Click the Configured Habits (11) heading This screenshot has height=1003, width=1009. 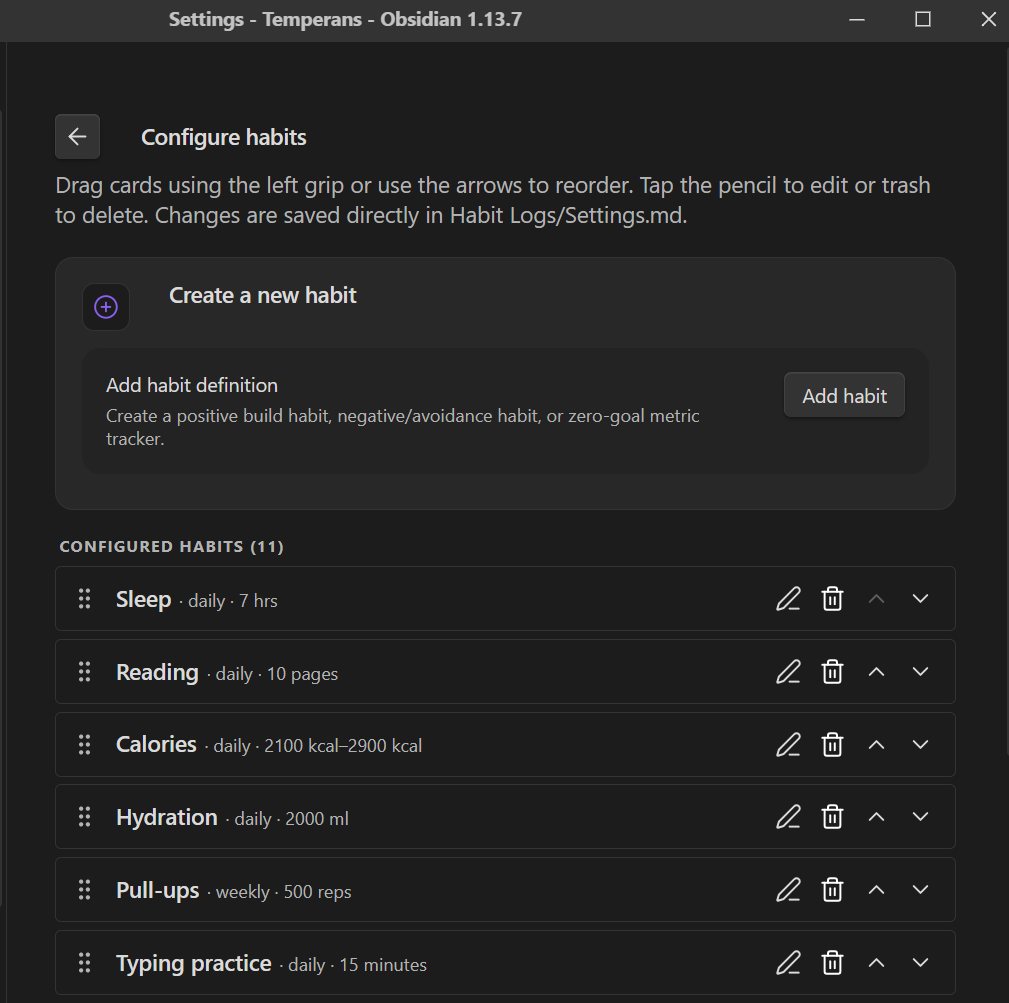pos(172,546)
